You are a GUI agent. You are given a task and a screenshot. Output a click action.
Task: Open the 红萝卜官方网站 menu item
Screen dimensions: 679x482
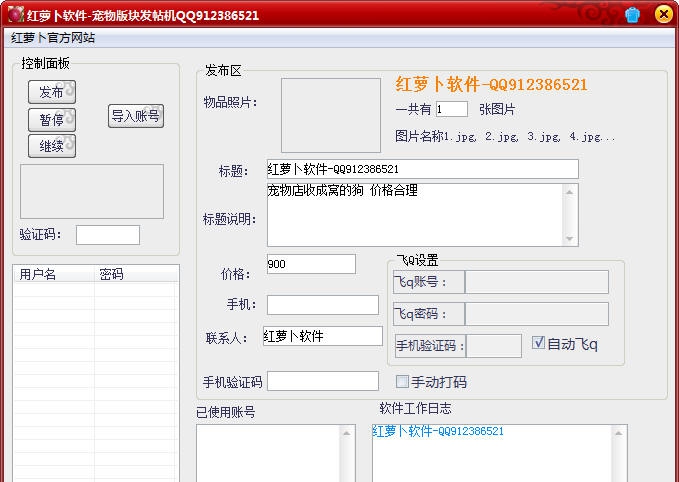click(x=53, y=38)
